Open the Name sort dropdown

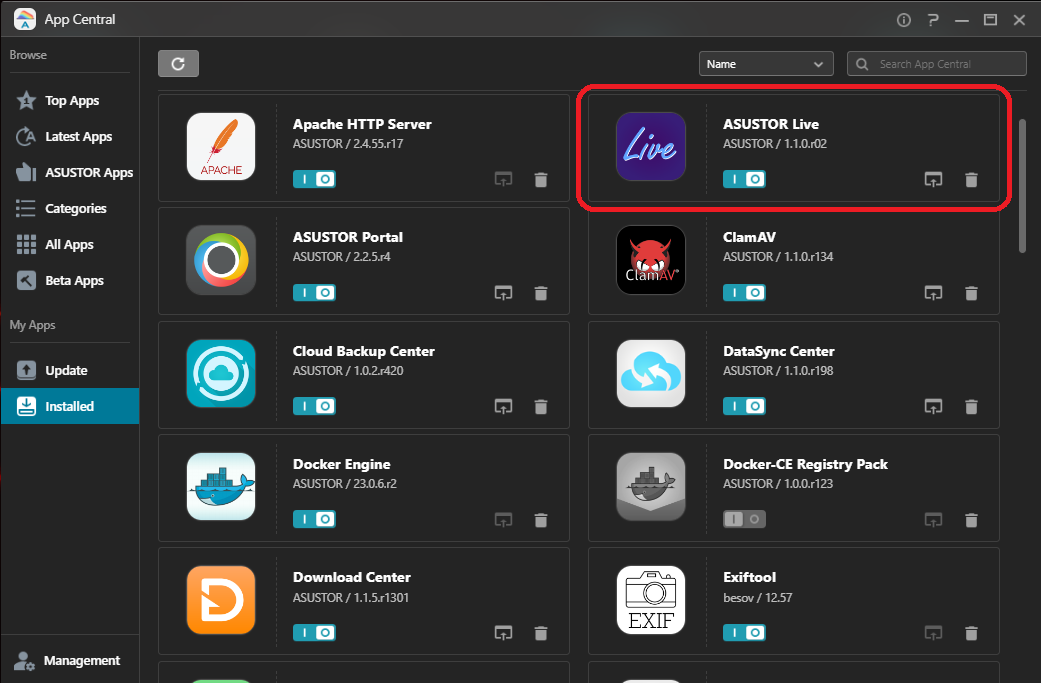click(765, 64)
